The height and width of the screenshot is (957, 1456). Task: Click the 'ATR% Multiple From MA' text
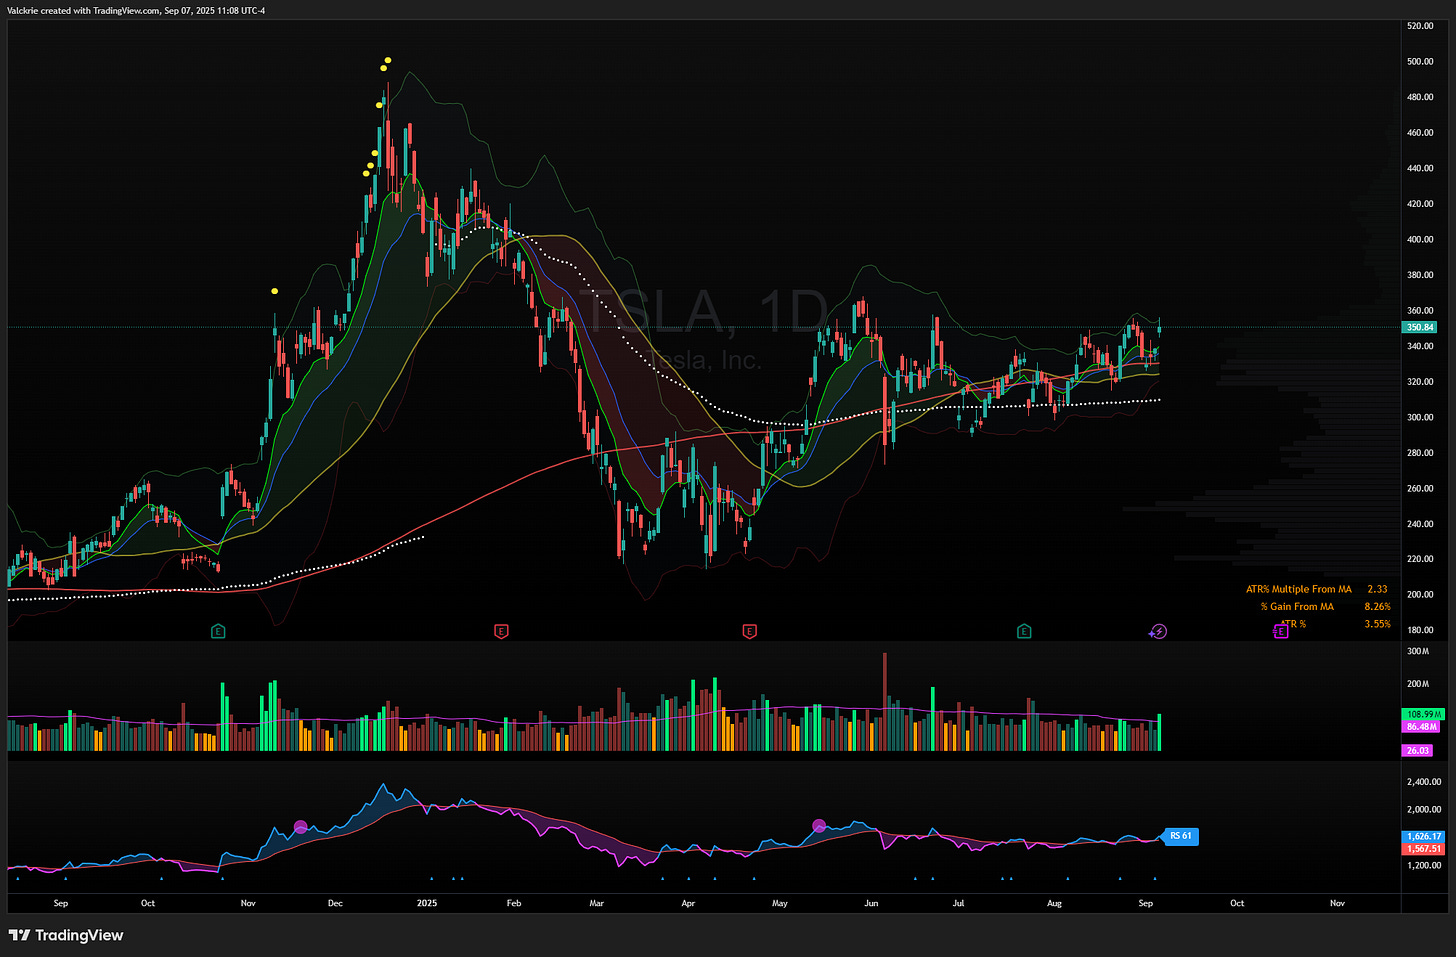point(1299,589)
